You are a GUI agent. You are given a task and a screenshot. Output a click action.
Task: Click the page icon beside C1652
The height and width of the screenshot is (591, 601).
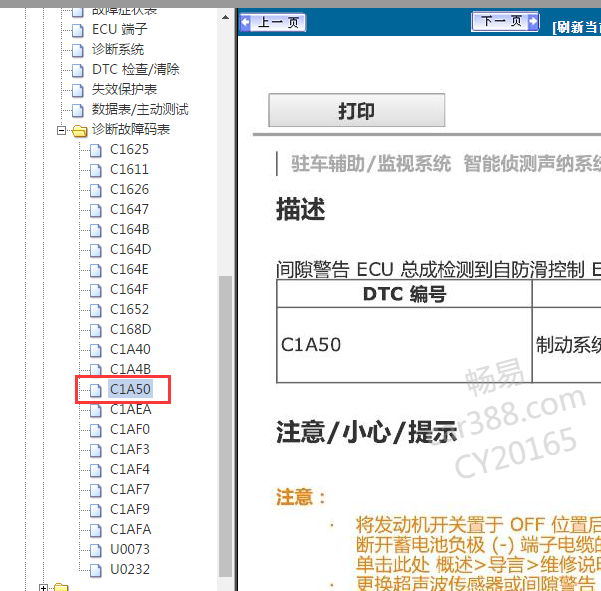pos(96,310)
